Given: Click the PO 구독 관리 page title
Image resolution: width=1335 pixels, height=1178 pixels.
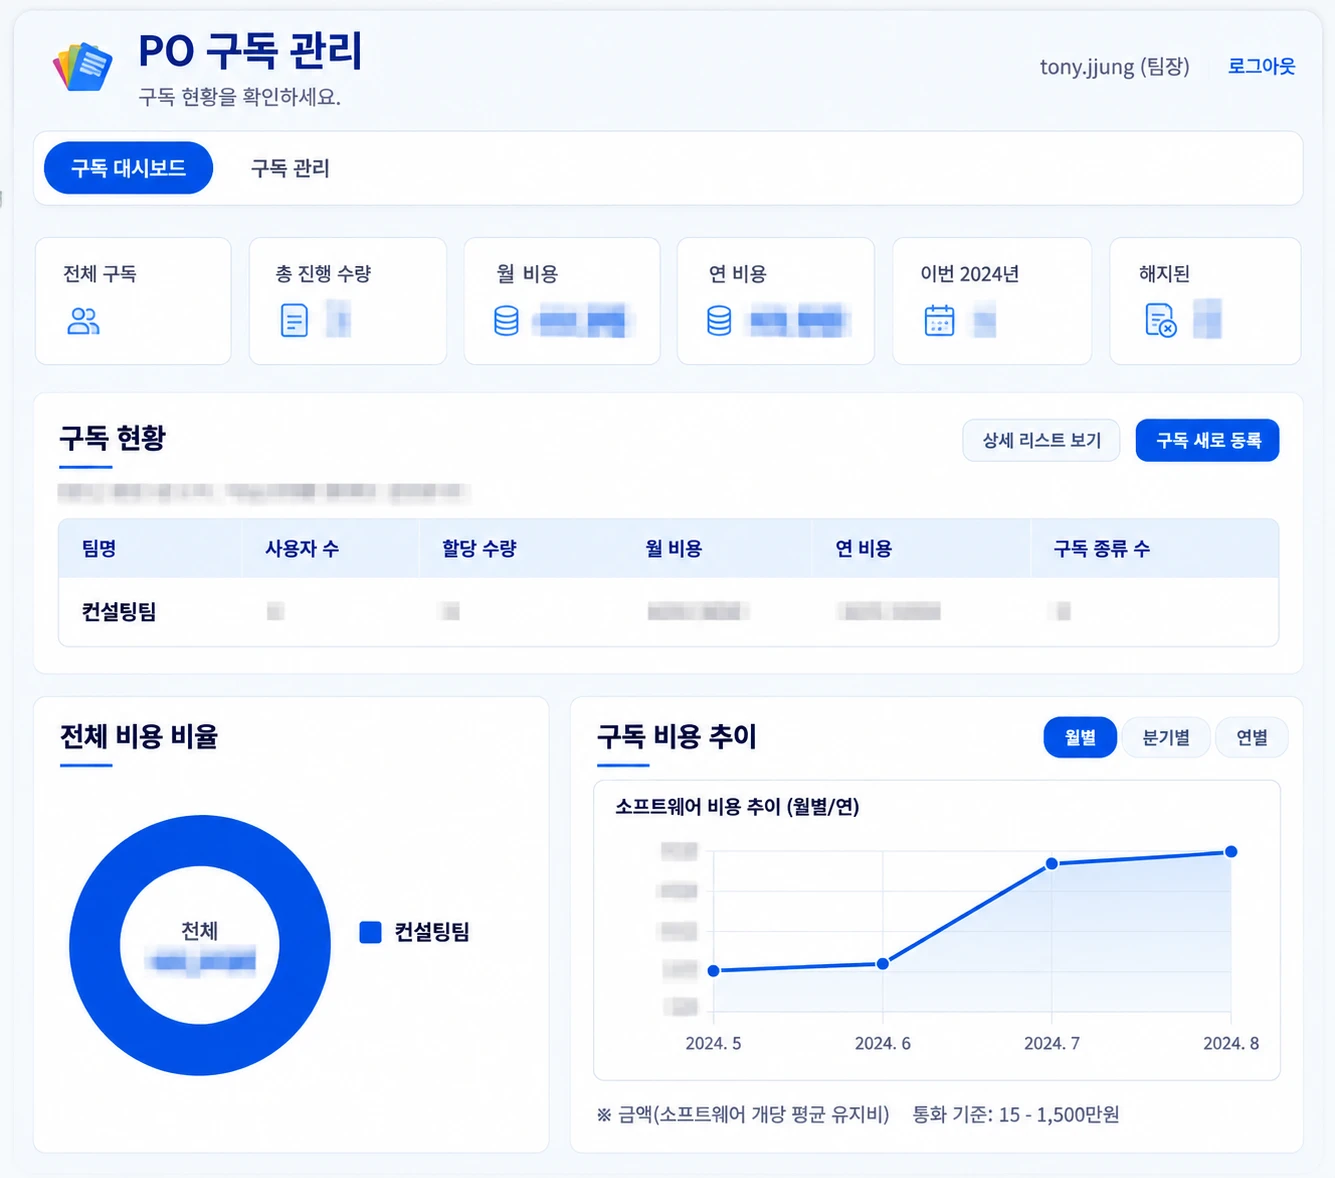Looking at the screenshot, I should pos(250,50).
